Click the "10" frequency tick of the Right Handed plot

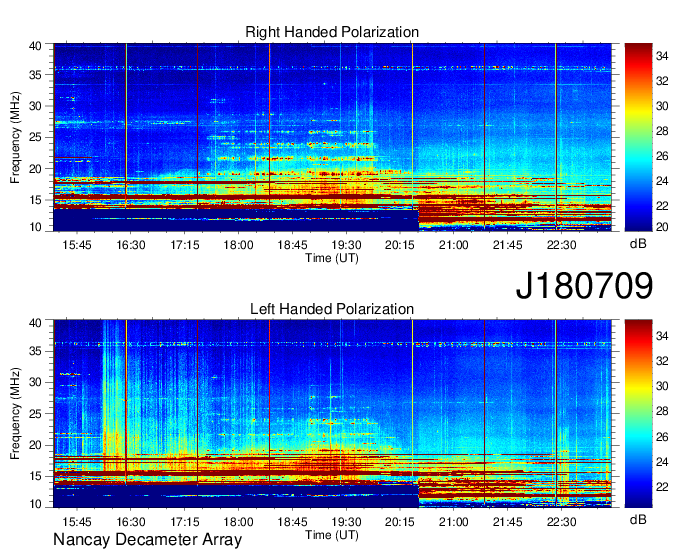pos(36,227)
